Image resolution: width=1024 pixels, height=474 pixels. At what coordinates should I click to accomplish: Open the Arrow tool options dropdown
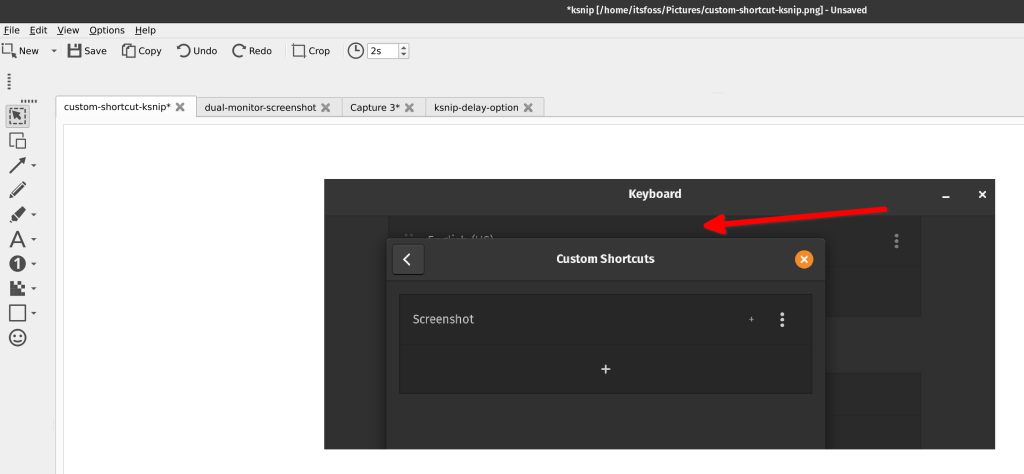[x=34, y=166]
